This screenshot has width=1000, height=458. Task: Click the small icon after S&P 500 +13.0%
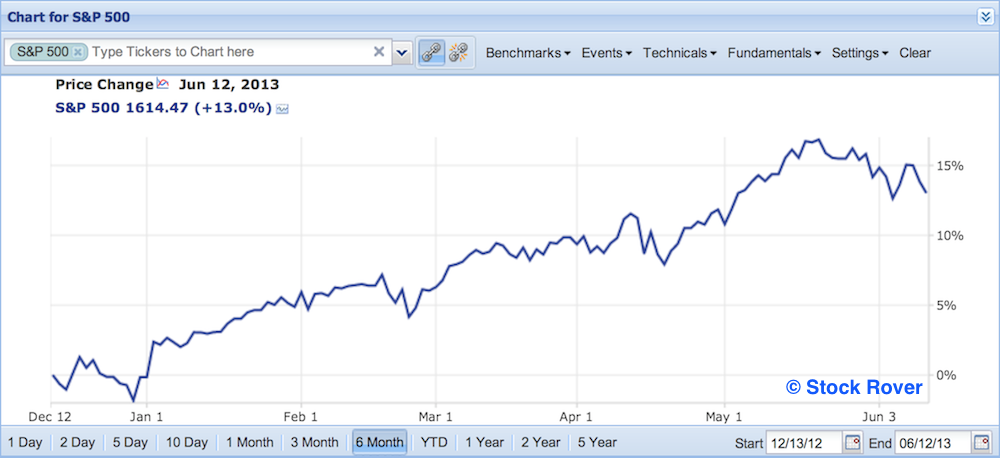click(282, 109)
